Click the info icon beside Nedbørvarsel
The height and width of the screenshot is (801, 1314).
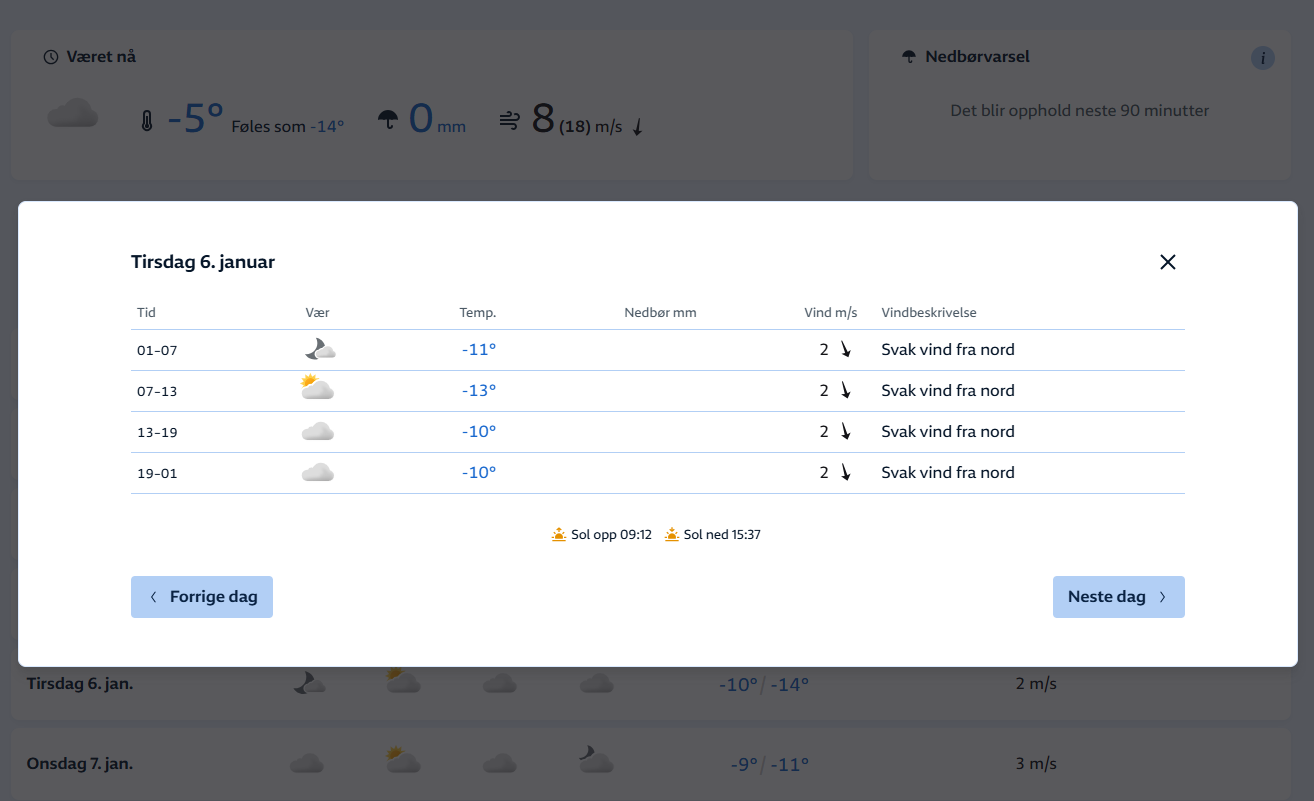(1262, 58)
